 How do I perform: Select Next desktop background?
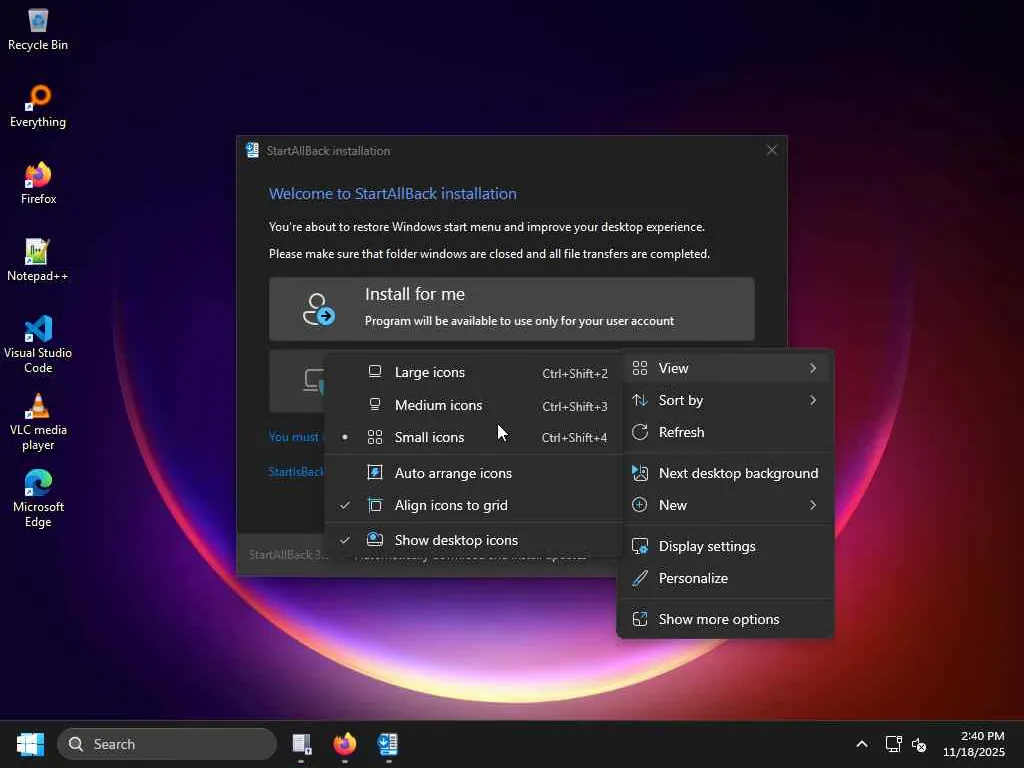click(x=725, y=473)
